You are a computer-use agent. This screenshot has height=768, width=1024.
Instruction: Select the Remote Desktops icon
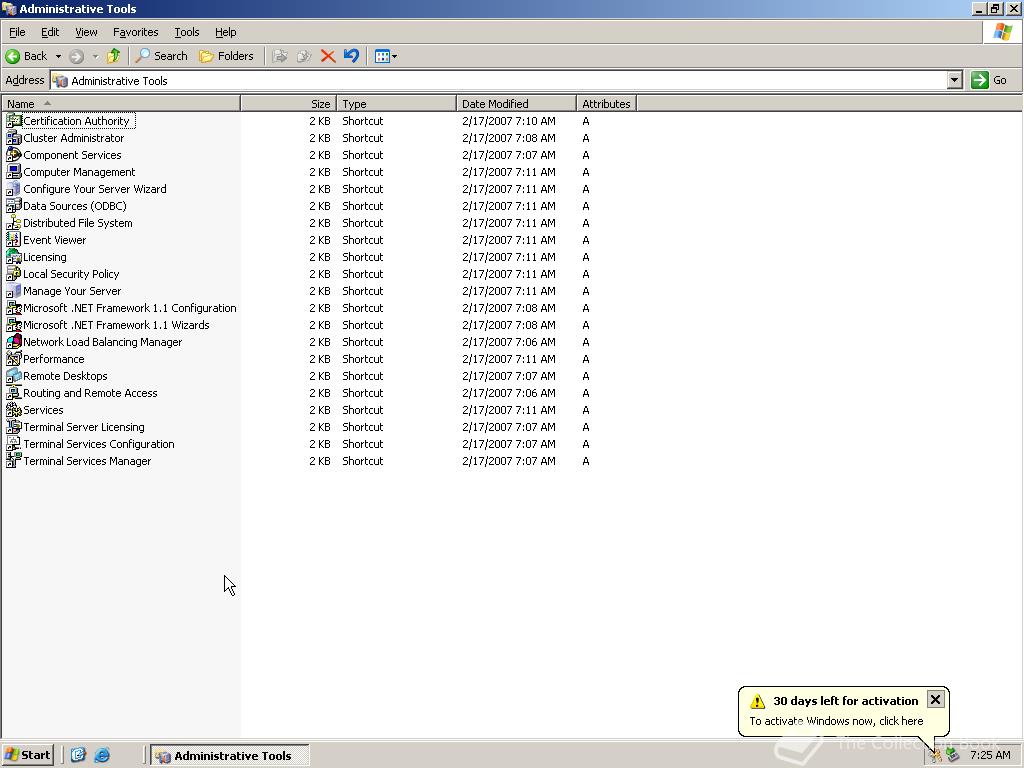click(x=13, y=376)
